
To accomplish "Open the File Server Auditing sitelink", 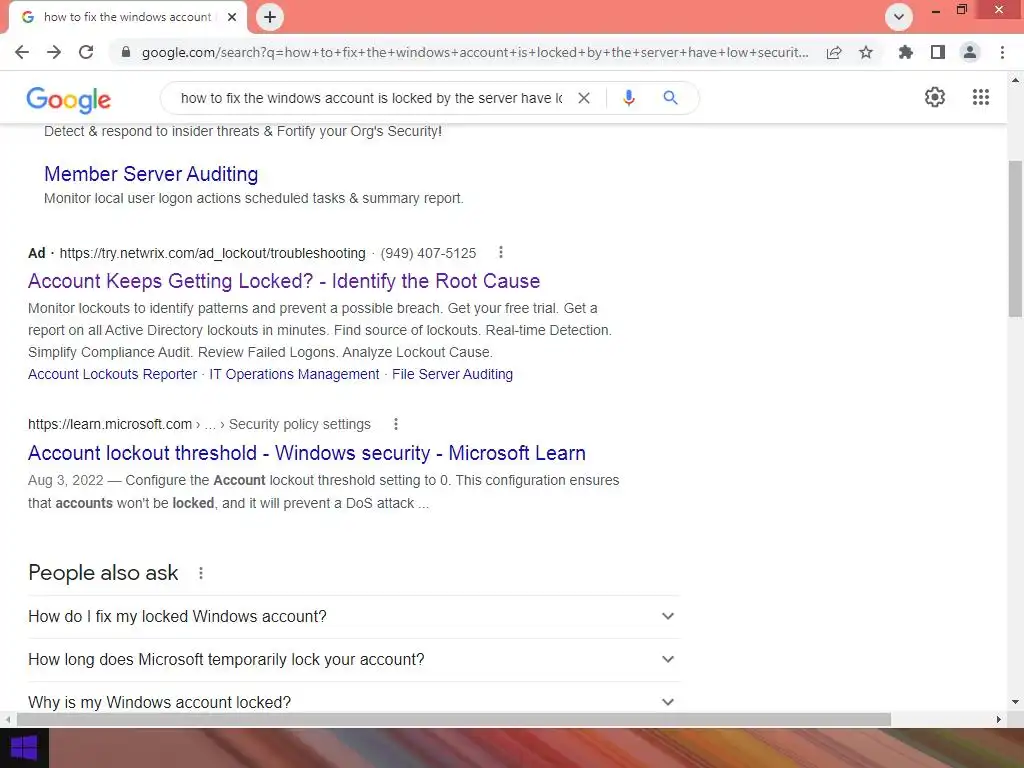I will tap(453, 374).
